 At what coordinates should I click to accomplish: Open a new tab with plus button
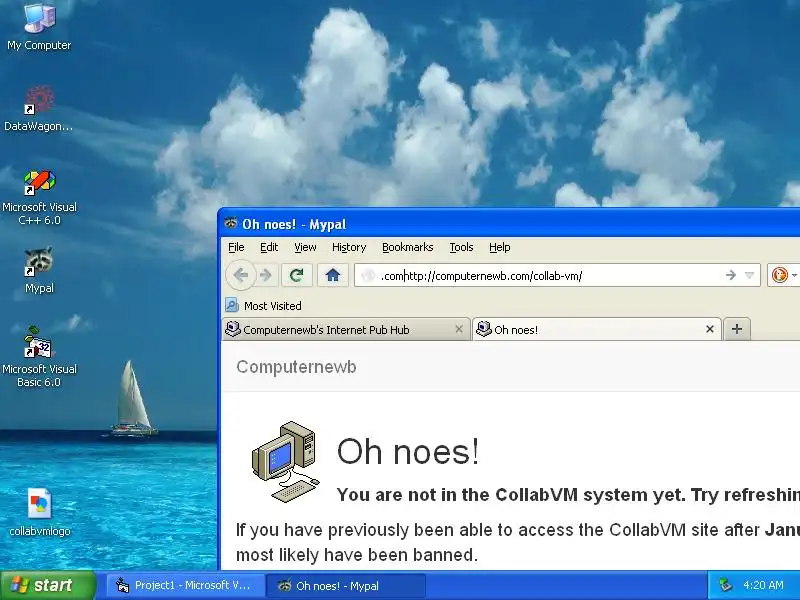coord(737,329)
